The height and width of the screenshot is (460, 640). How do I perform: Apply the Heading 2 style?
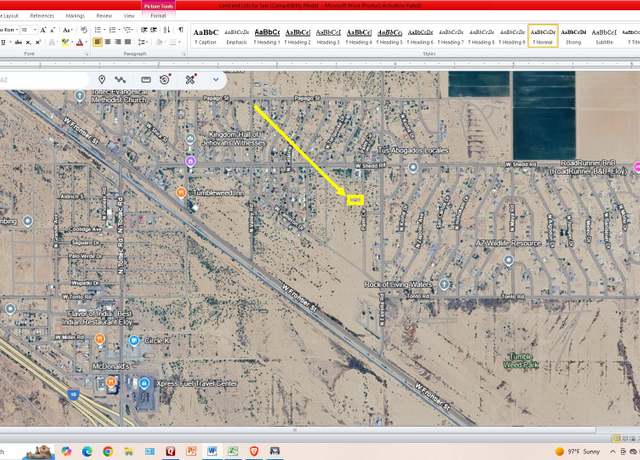click(298, 36)
